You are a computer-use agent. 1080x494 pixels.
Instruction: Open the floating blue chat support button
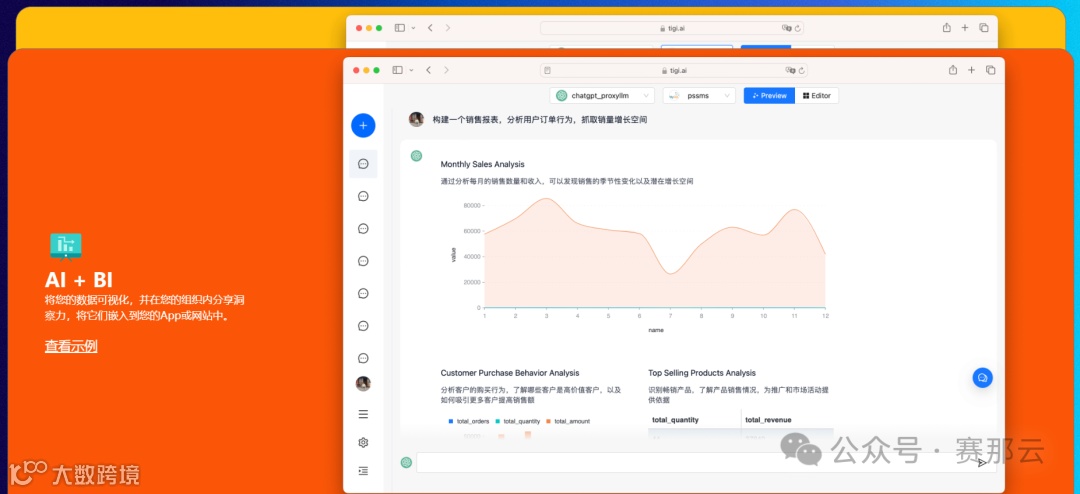click(x=982, y=378)
